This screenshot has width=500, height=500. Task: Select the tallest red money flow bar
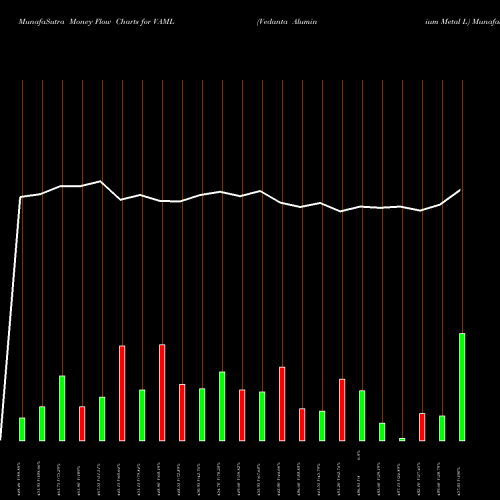point(162,393)
